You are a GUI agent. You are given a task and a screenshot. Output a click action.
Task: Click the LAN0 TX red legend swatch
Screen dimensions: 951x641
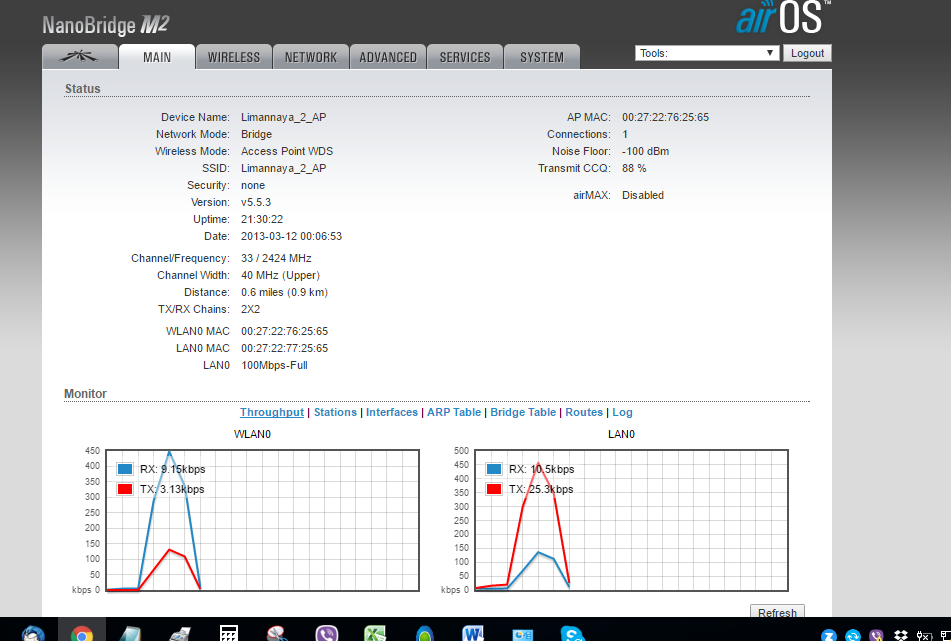(494, 489)
